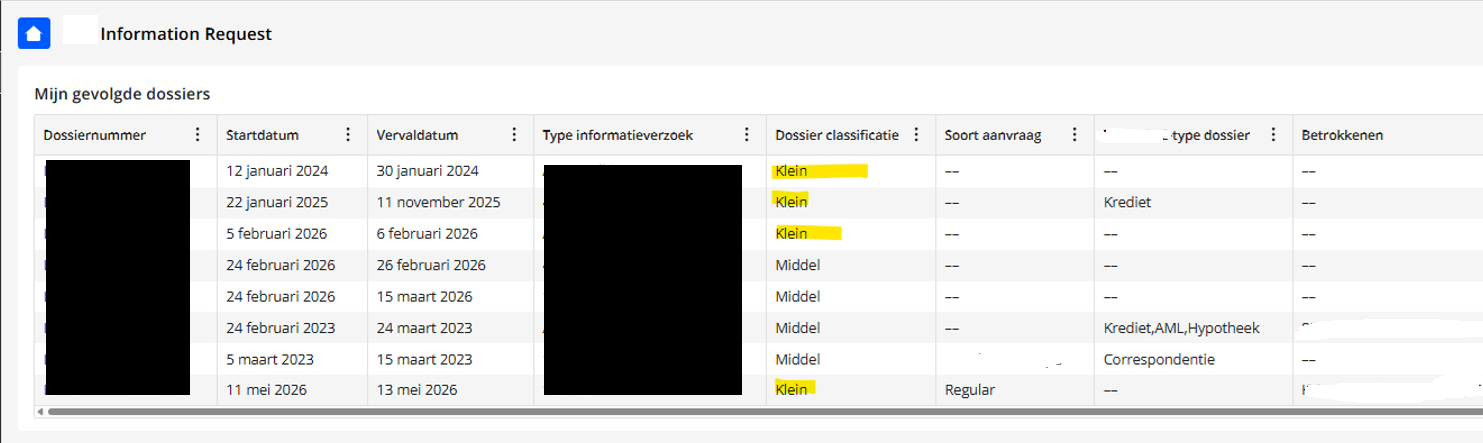1483x443 pixels.
Task: Click the horizontal table scrollbar
Action: (764, 411)
